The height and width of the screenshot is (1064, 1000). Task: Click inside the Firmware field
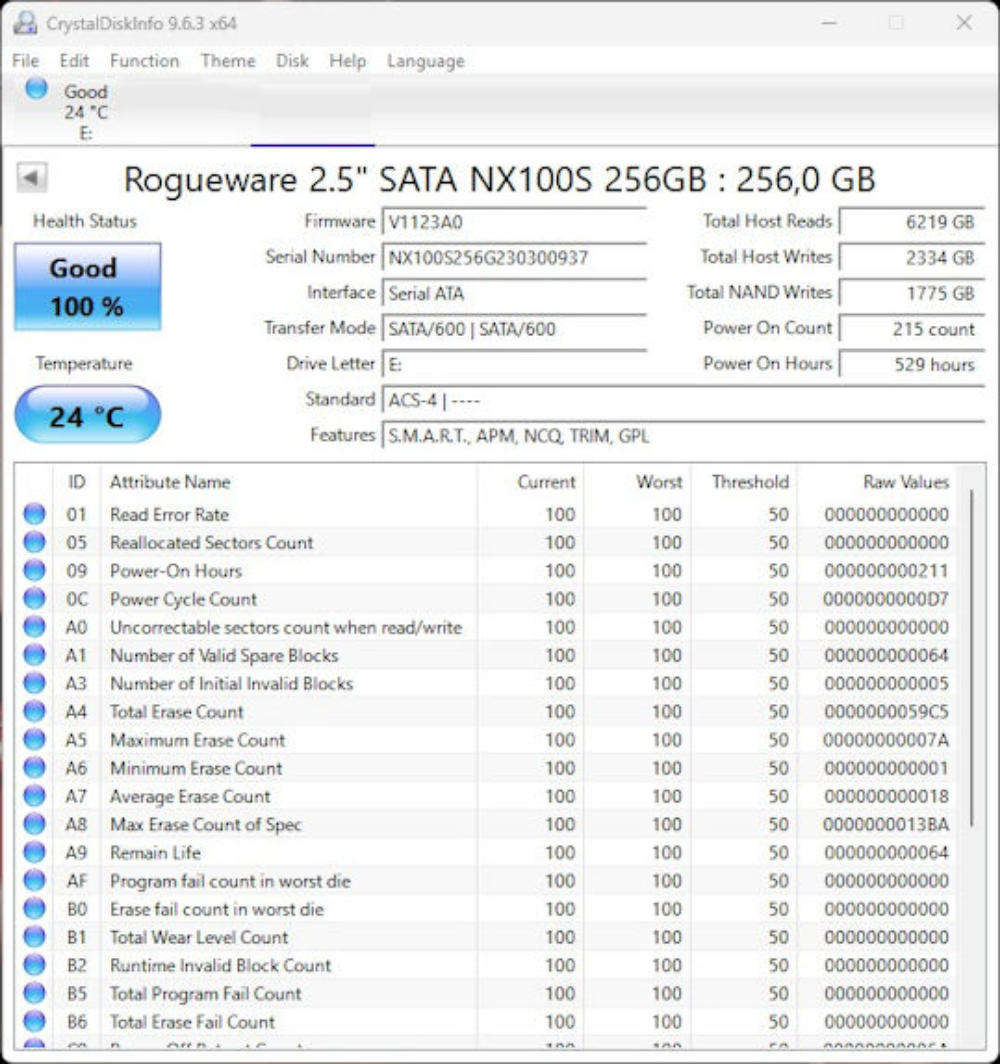510,222
